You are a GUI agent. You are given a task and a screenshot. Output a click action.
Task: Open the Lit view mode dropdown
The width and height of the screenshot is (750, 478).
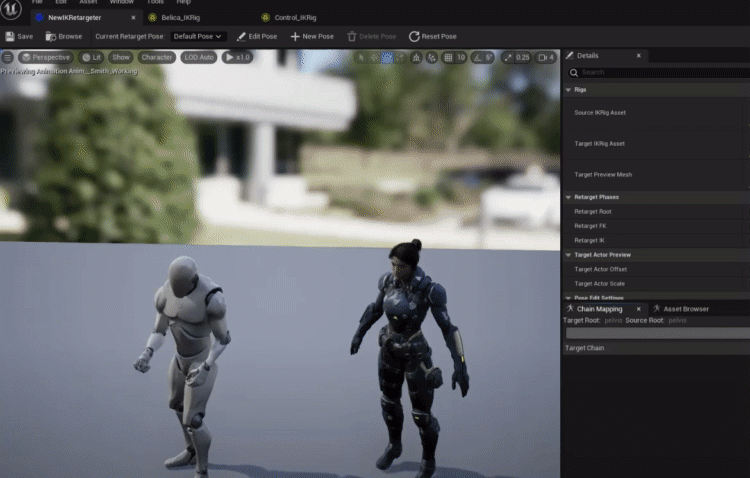[x=91, y=57]
